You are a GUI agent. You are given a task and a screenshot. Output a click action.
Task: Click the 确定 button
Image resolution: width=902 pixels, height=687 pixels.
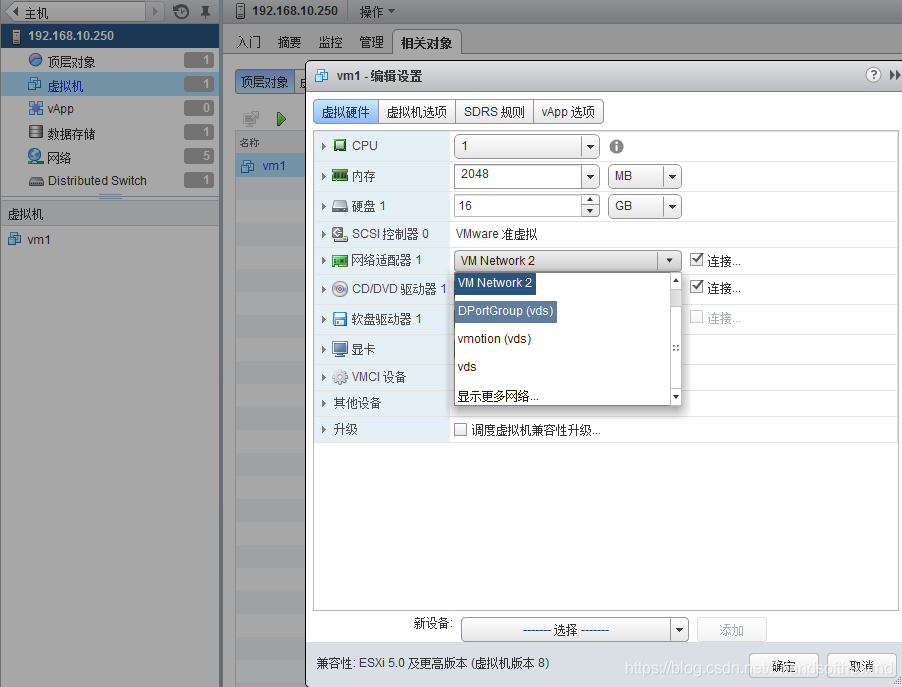click(x=783, y=666)
